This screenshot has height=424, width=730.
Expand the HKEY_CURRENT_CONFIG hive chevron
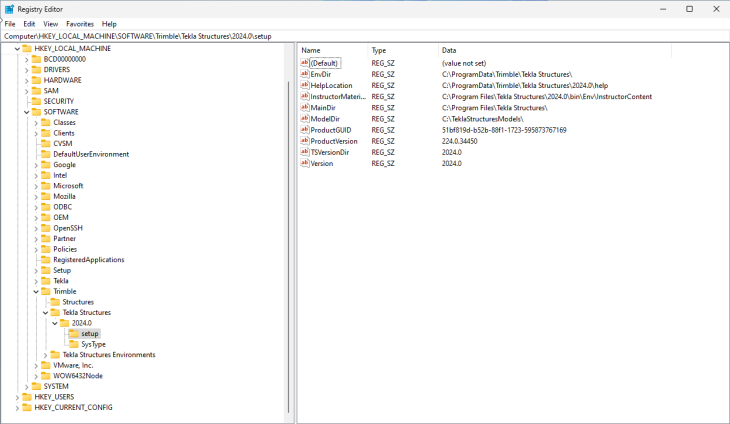pyautogui.click(x=17, y=408)
